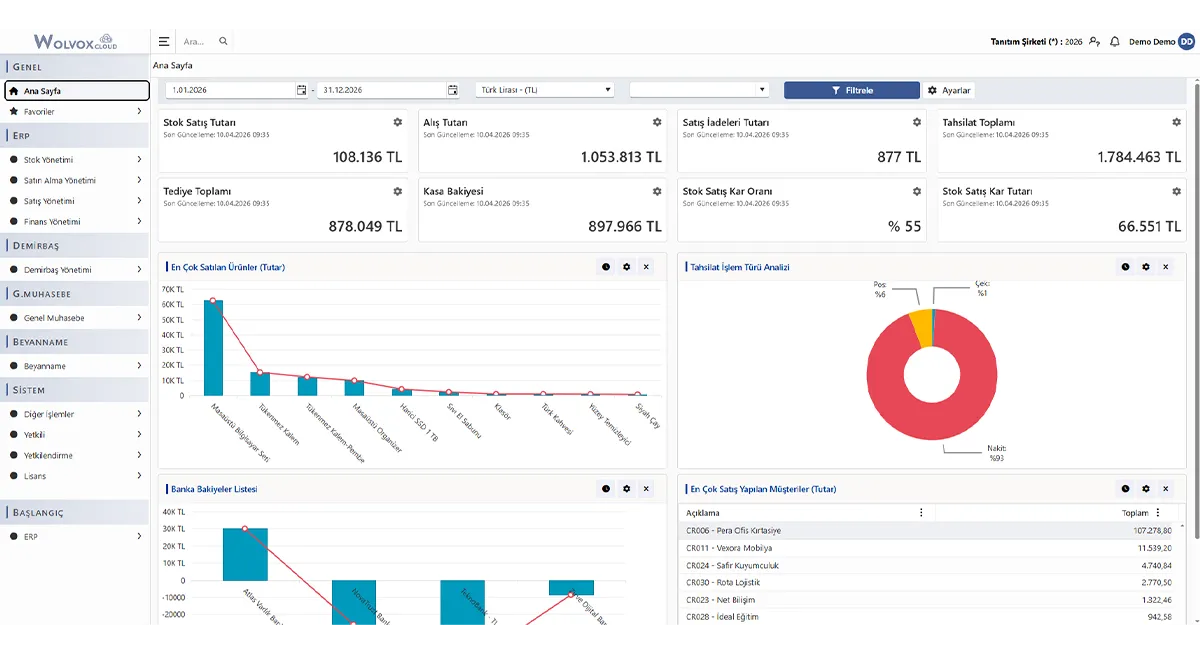Click the gear icon on Stok Satış Tutarı card
Image resolution: width=1200 pixels, height=653 pixels.
coord(397,122)
